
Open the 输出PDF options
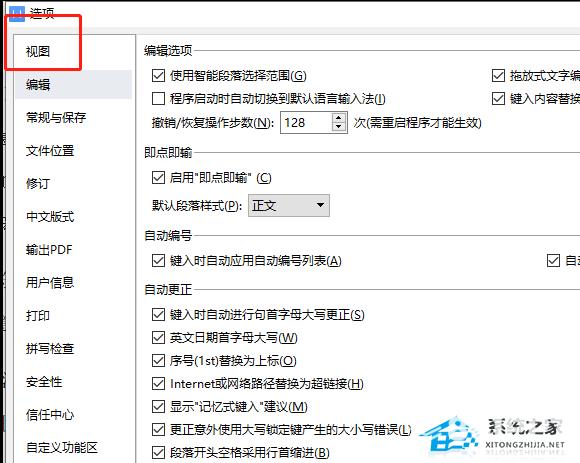click(49, 250)
